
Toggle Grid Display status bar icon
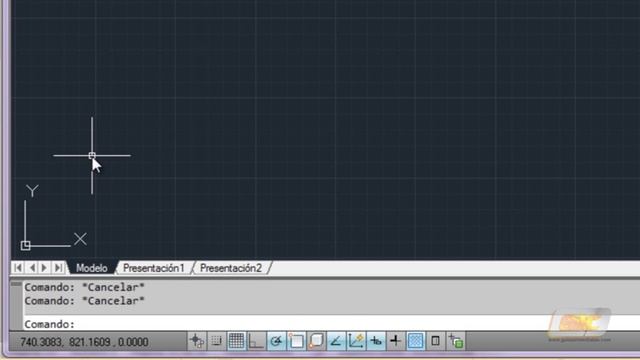click(236, 341)
